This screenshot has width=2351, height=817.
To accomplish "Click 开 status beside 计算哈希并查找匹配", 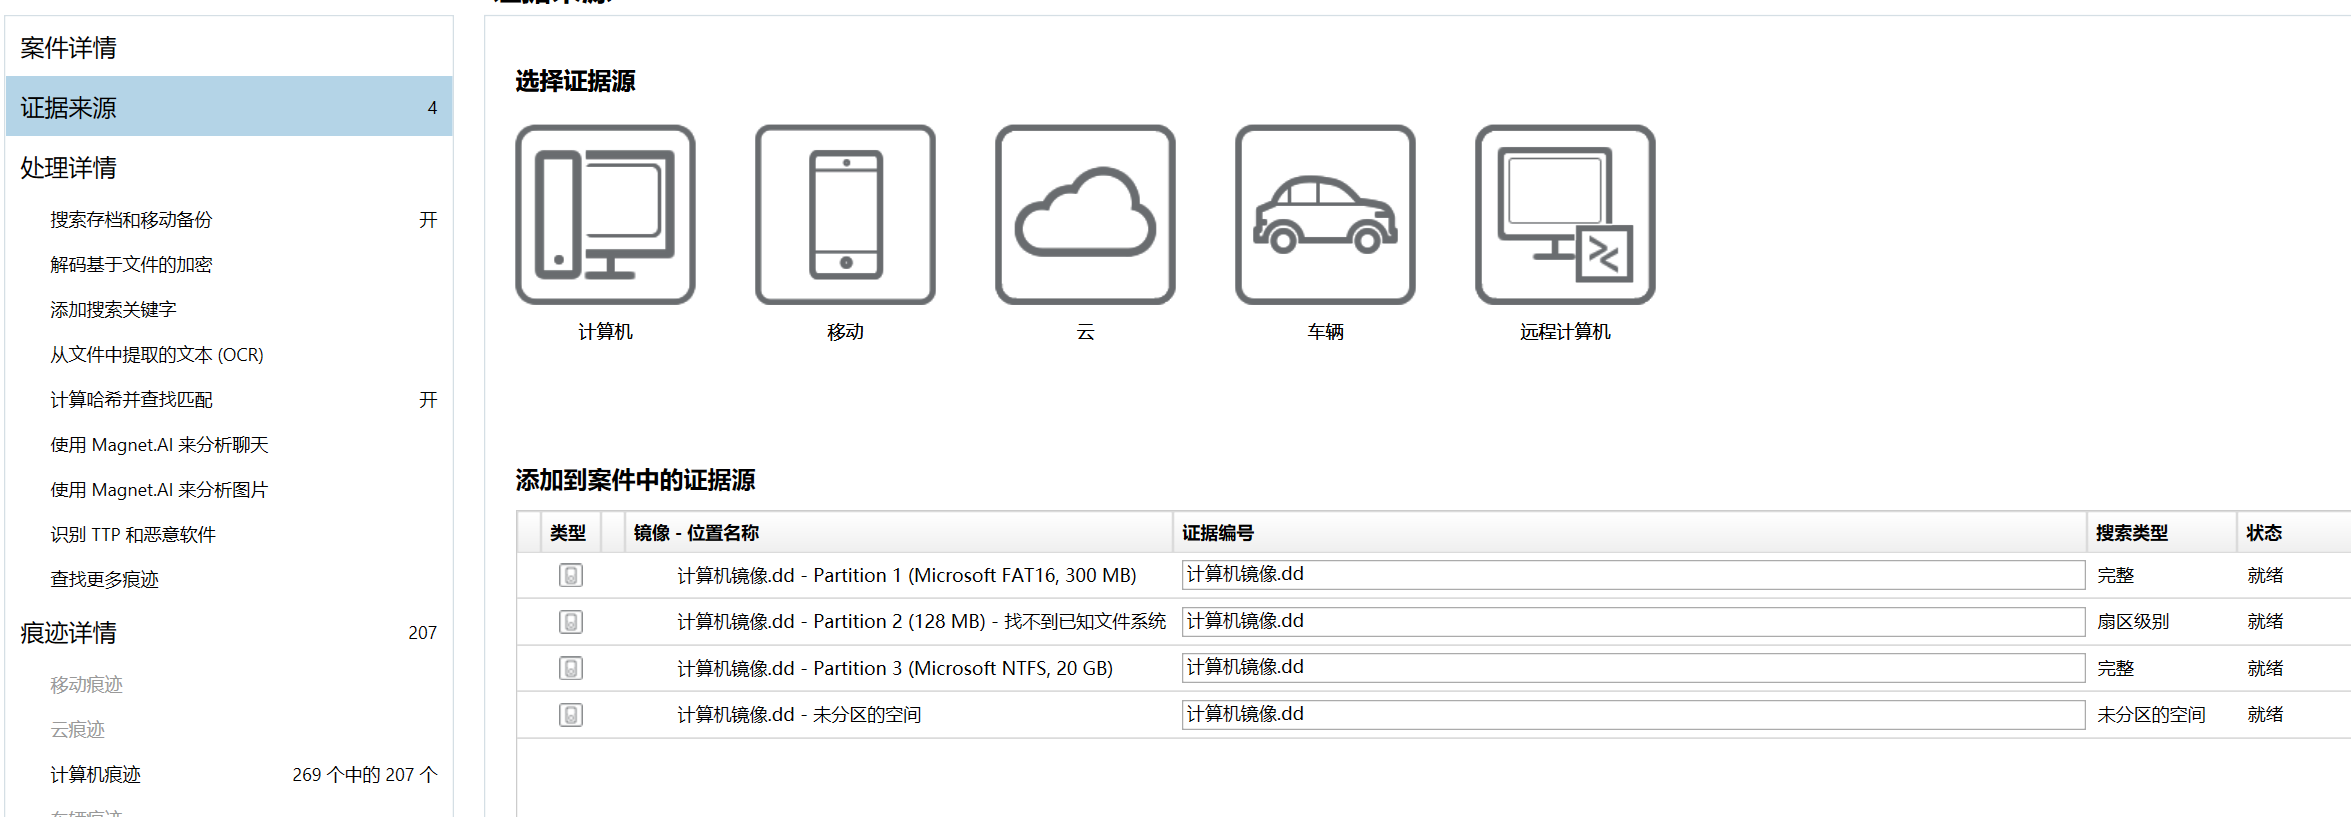I will click(x=428, y=400).
